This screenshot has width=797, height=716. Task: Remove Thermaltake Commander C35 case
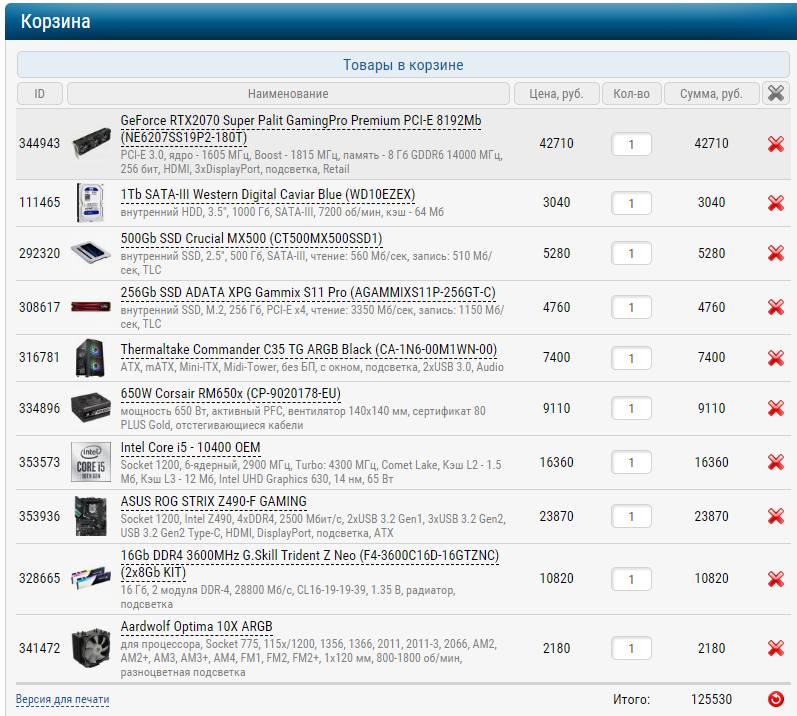pos(776,358)
